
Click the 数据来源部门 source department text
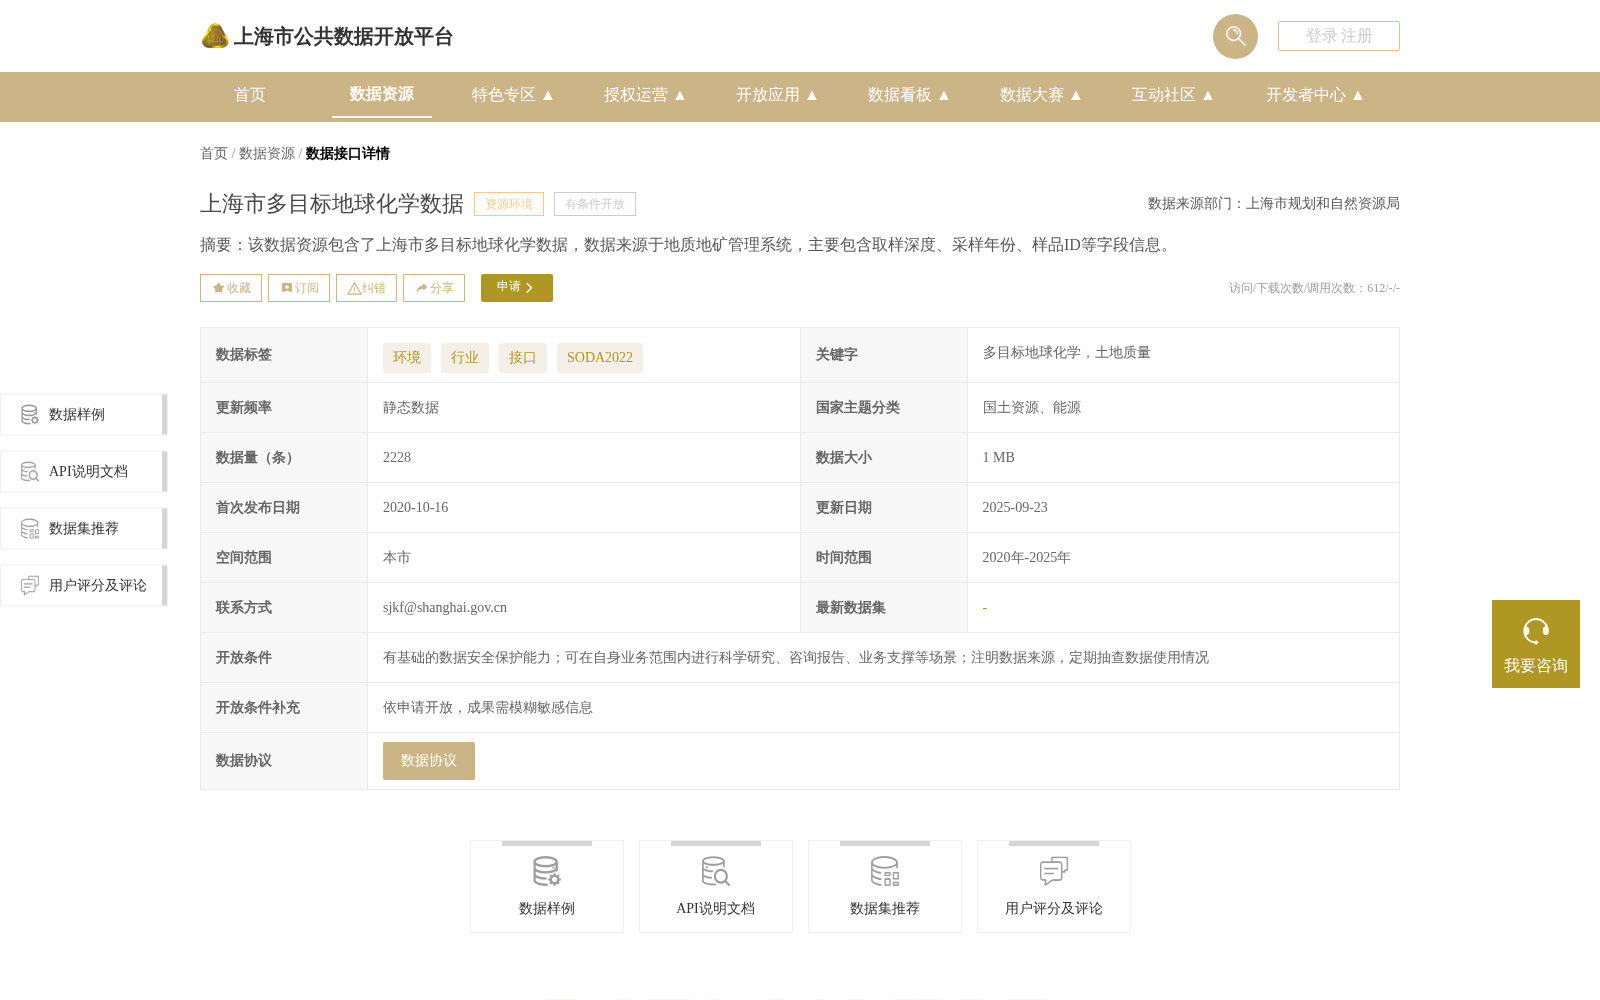tap(1274, 204)
